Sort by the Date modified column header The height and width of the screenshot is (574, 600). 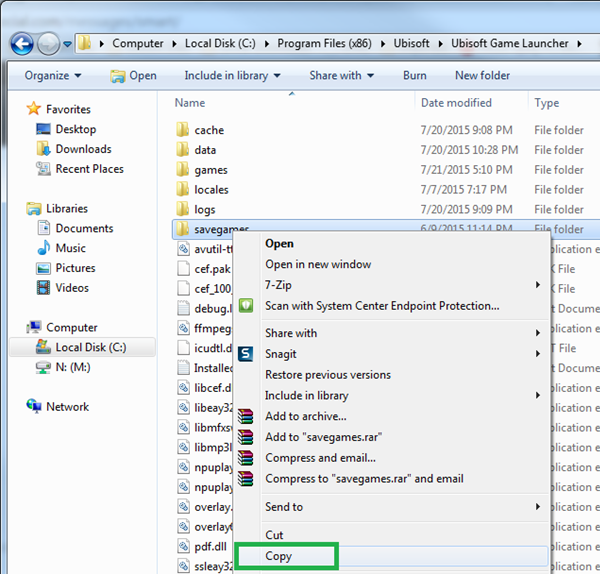pyautogui.click(x=456, y=103)
